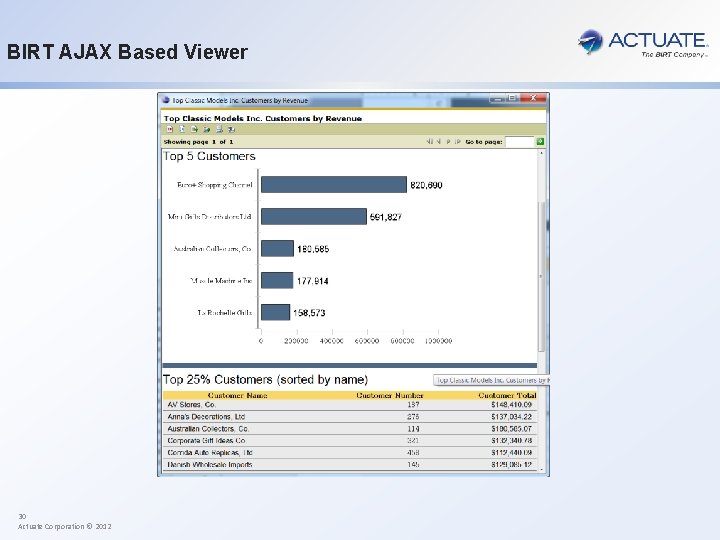Click customer number 114
The image size is (720, 540).
tap(413, 428)
